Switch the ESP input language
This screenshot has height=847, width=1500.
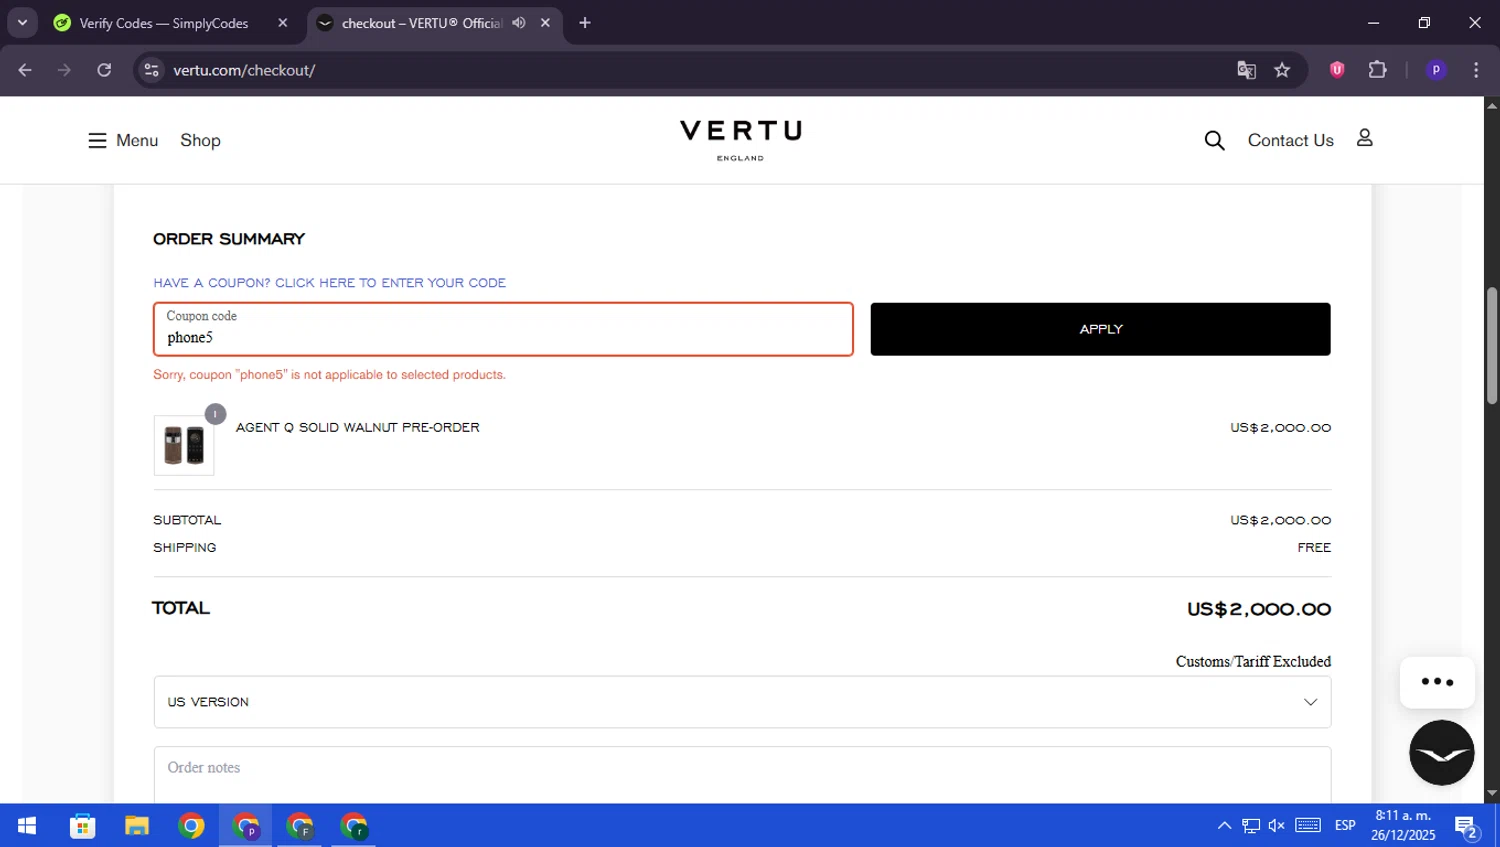tap(1345, 826)
